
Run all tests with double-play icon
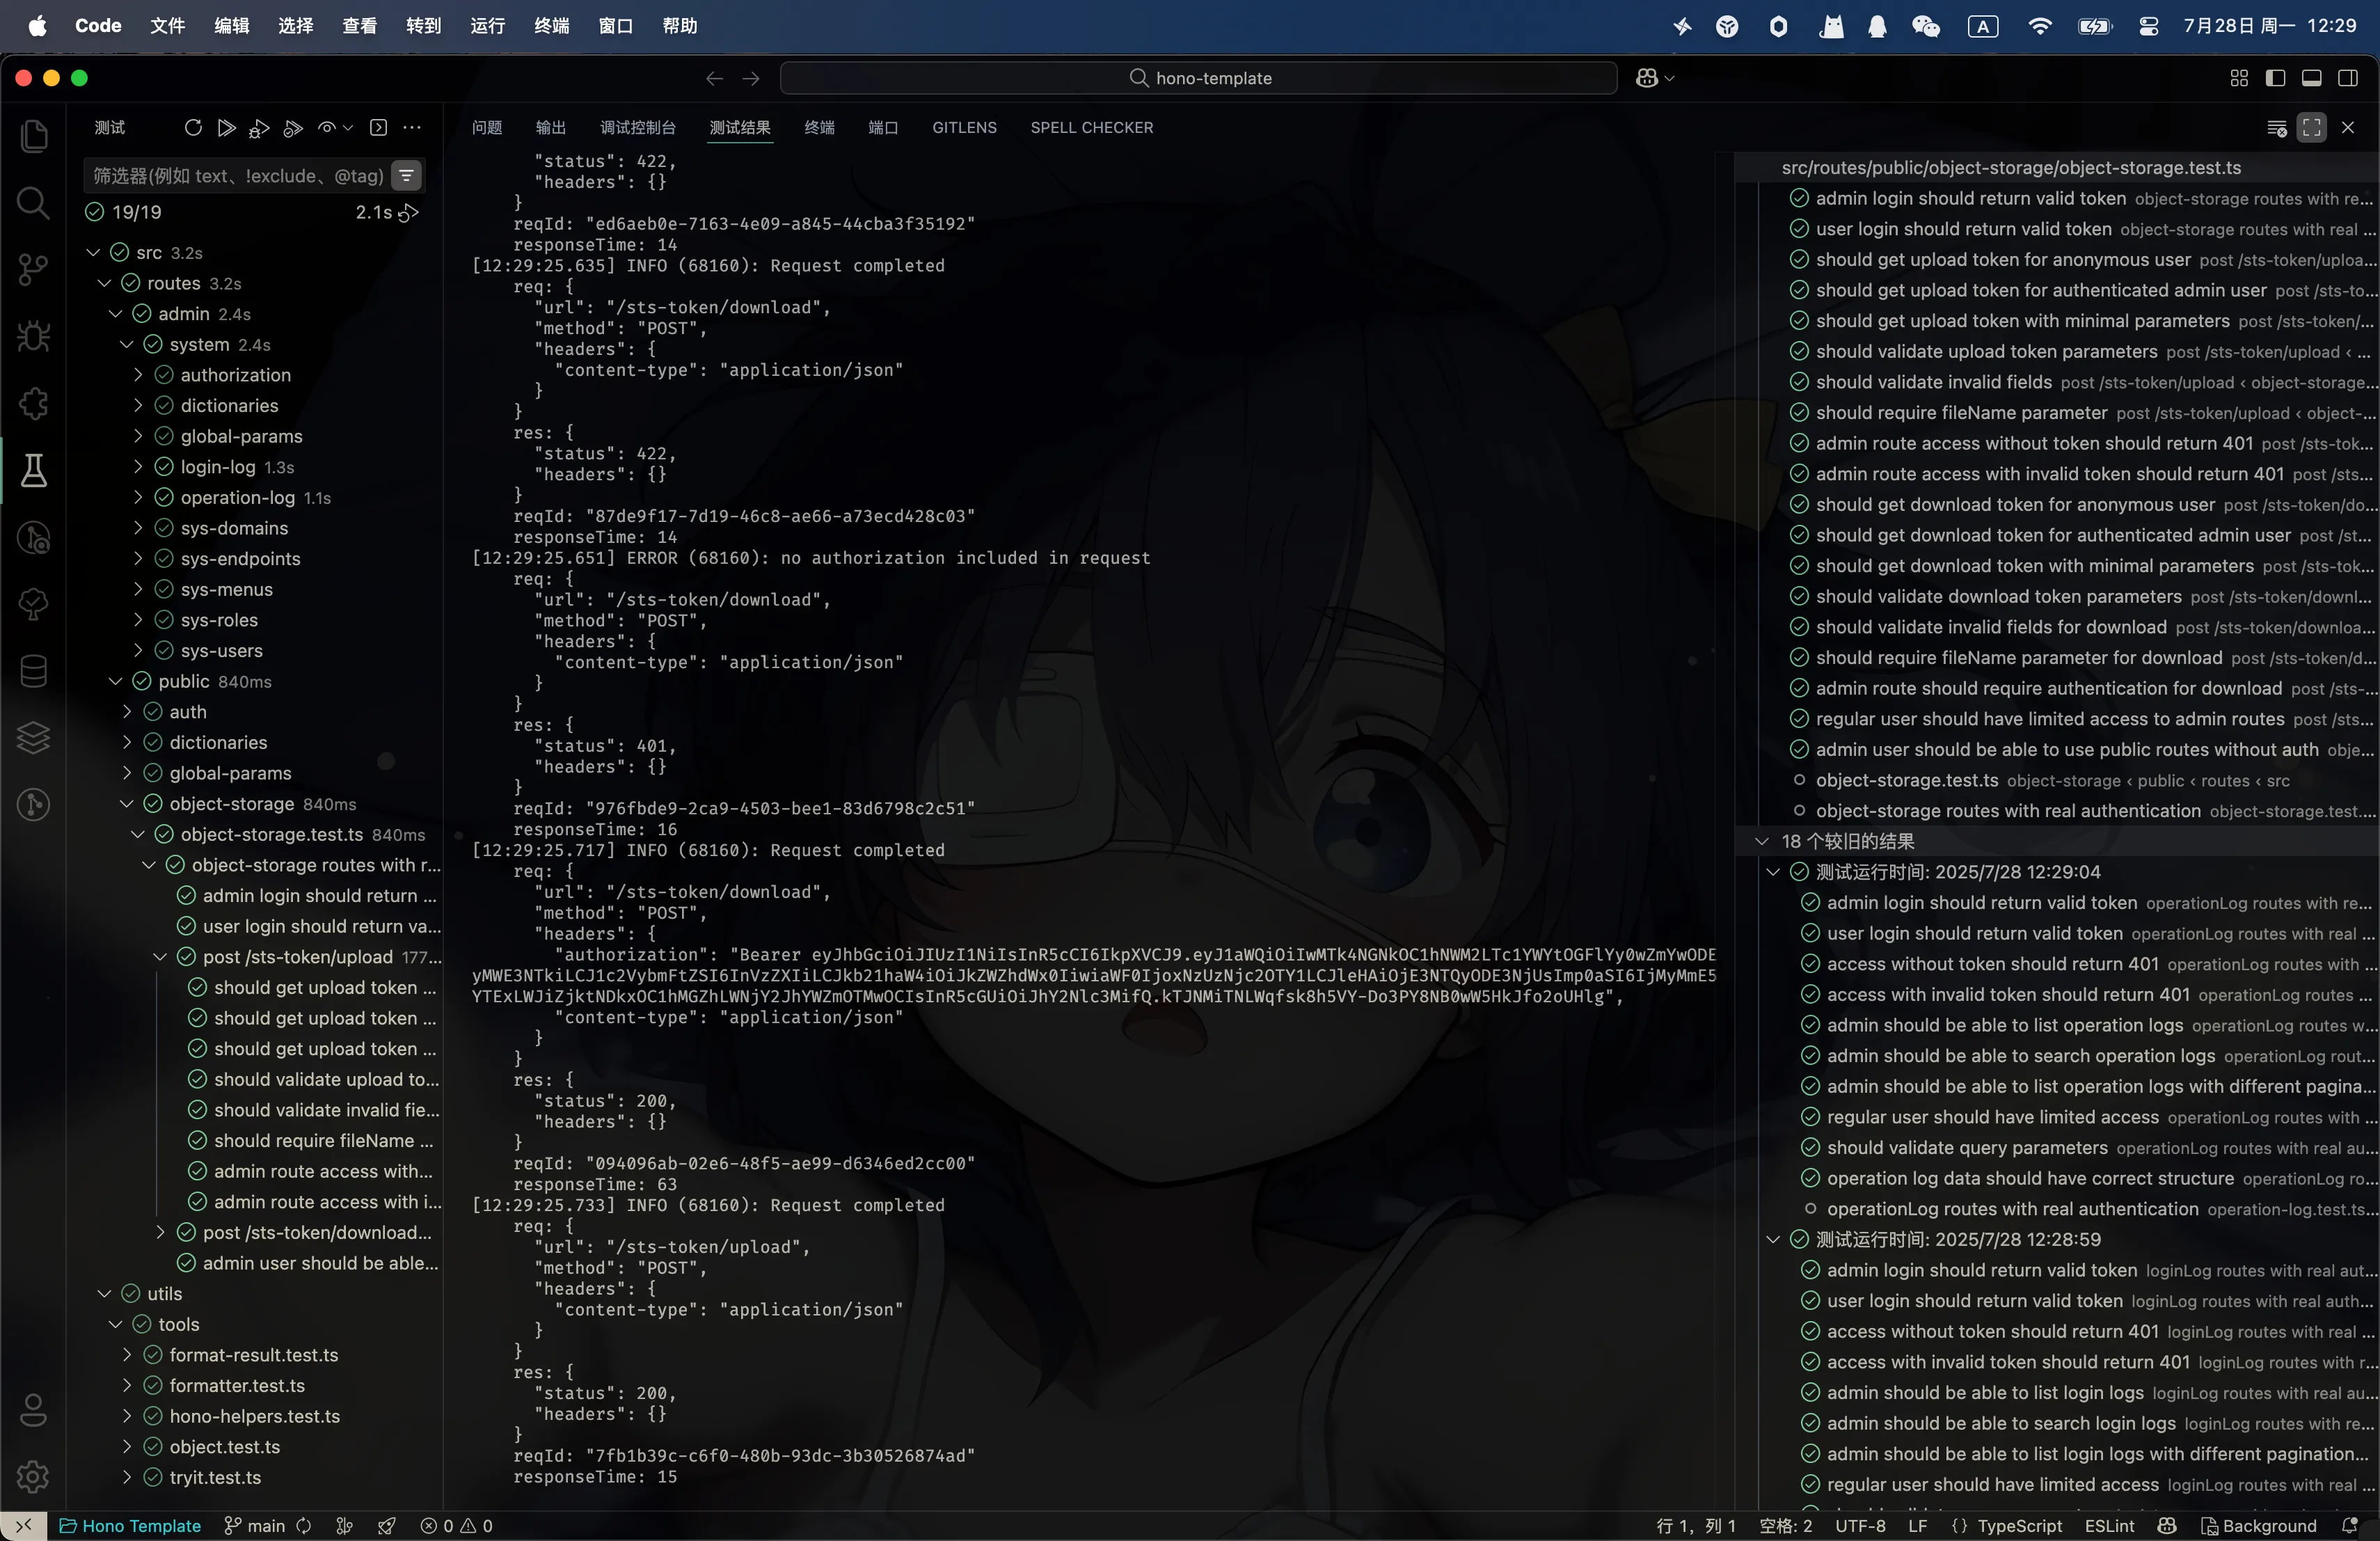click(227, 128)
